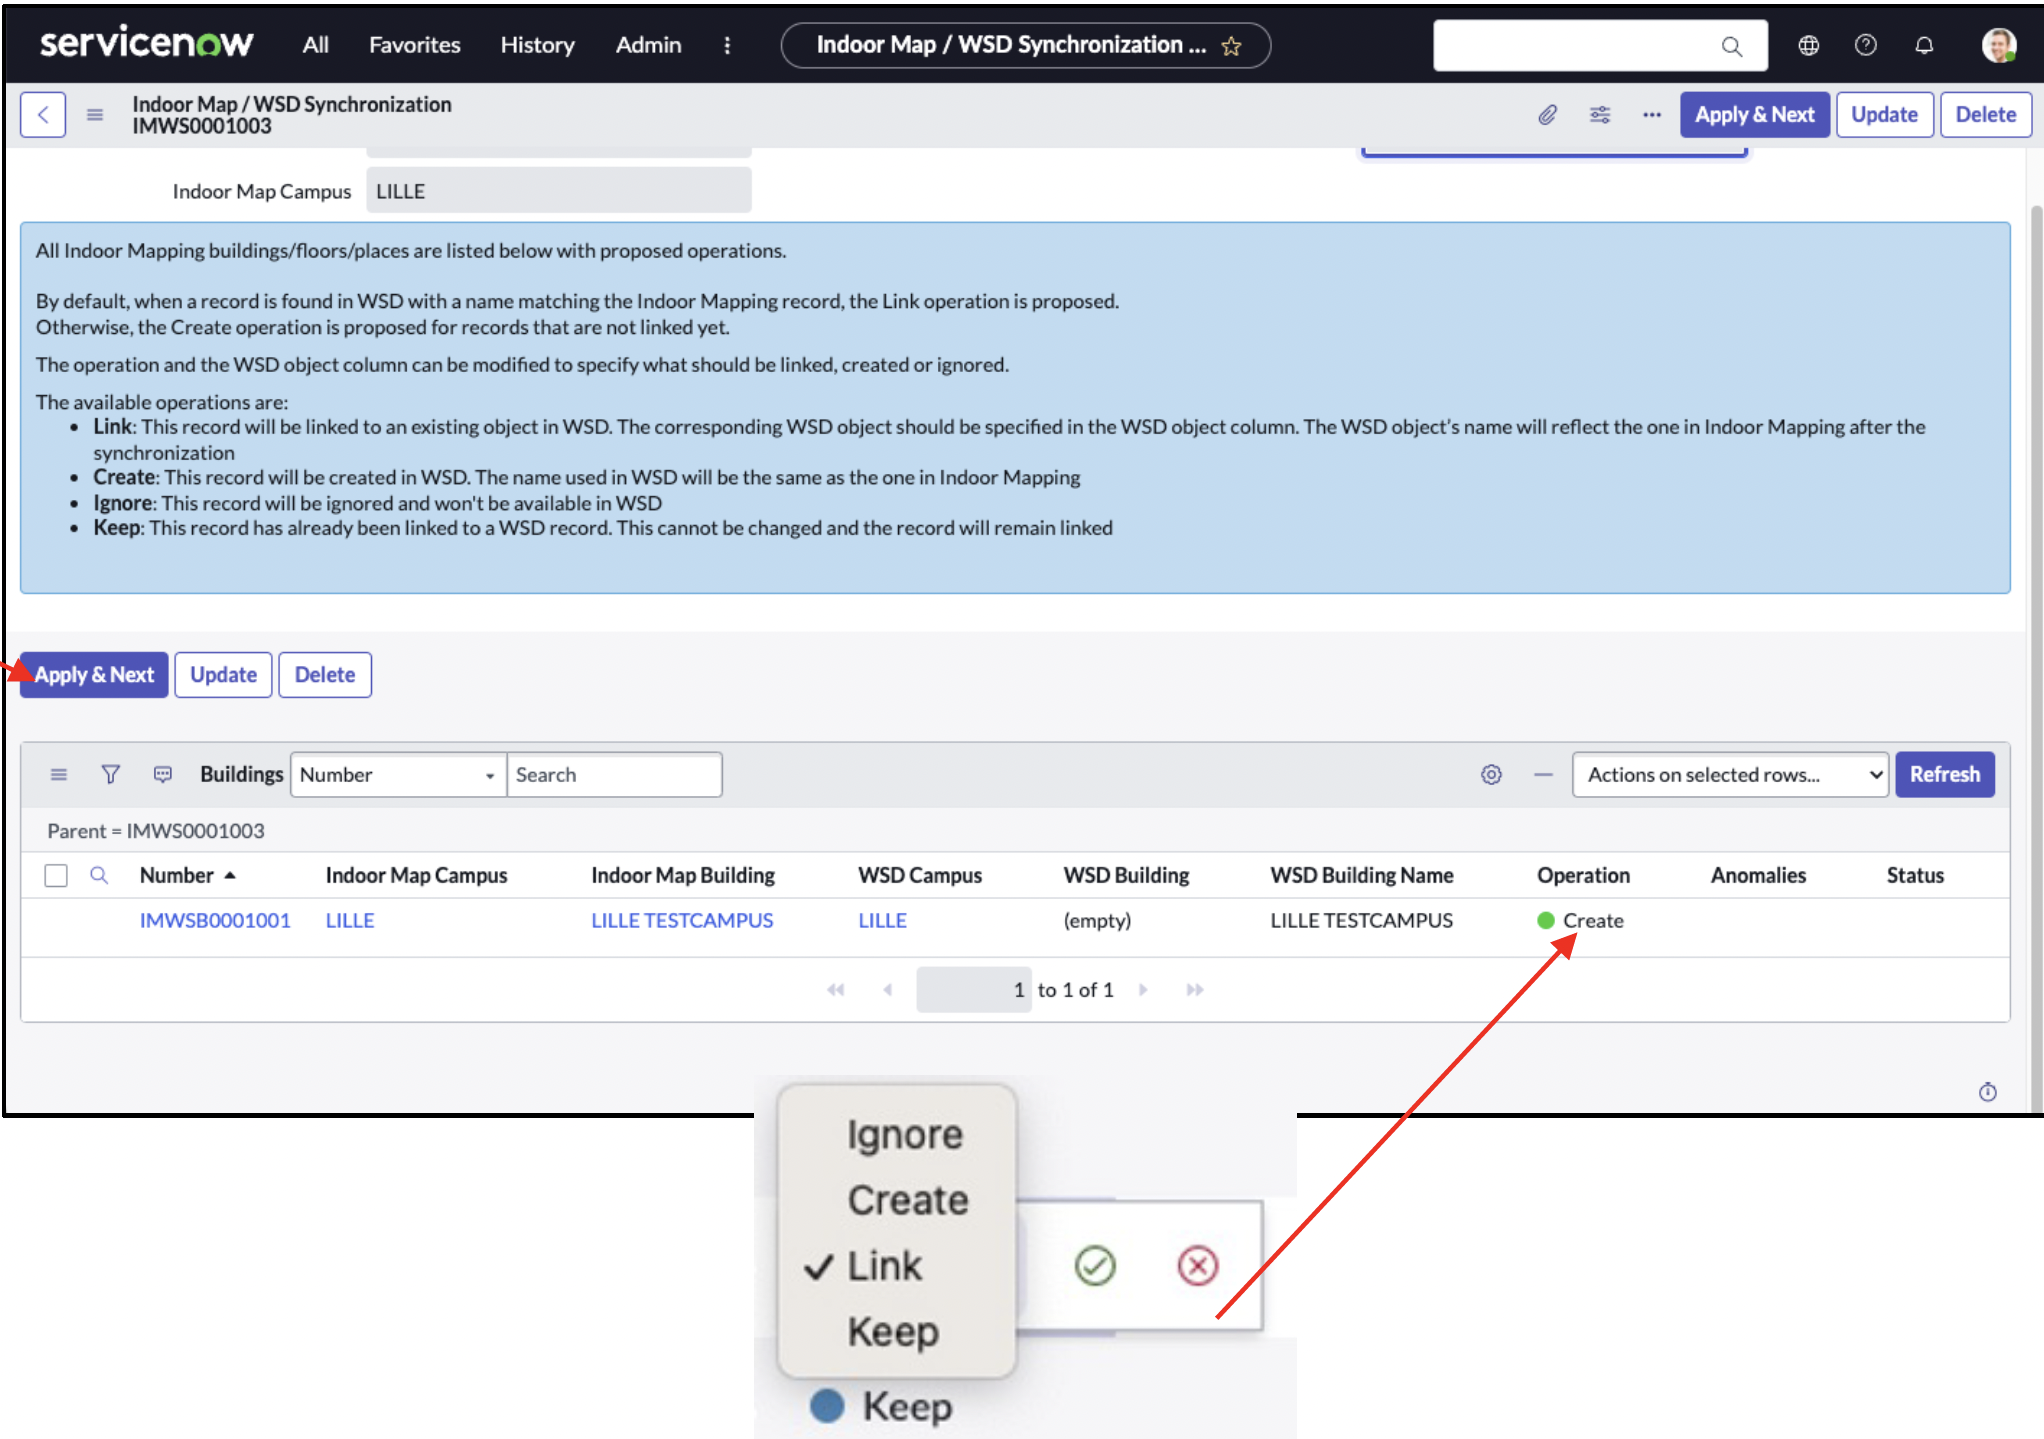Open more form options ellipsis
Viewport: 2044px width, 1439px height.
(x=1652, y=115)
